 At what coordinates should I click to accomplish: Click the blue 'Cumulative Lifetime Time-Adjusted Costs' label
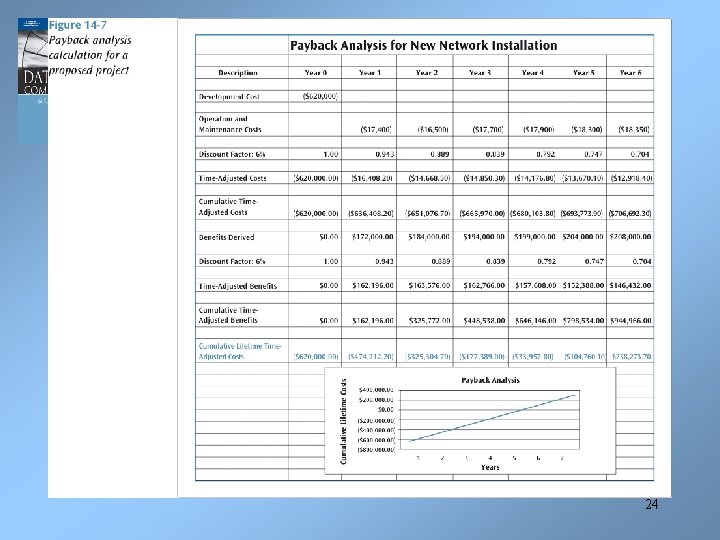tap(240, 351)
